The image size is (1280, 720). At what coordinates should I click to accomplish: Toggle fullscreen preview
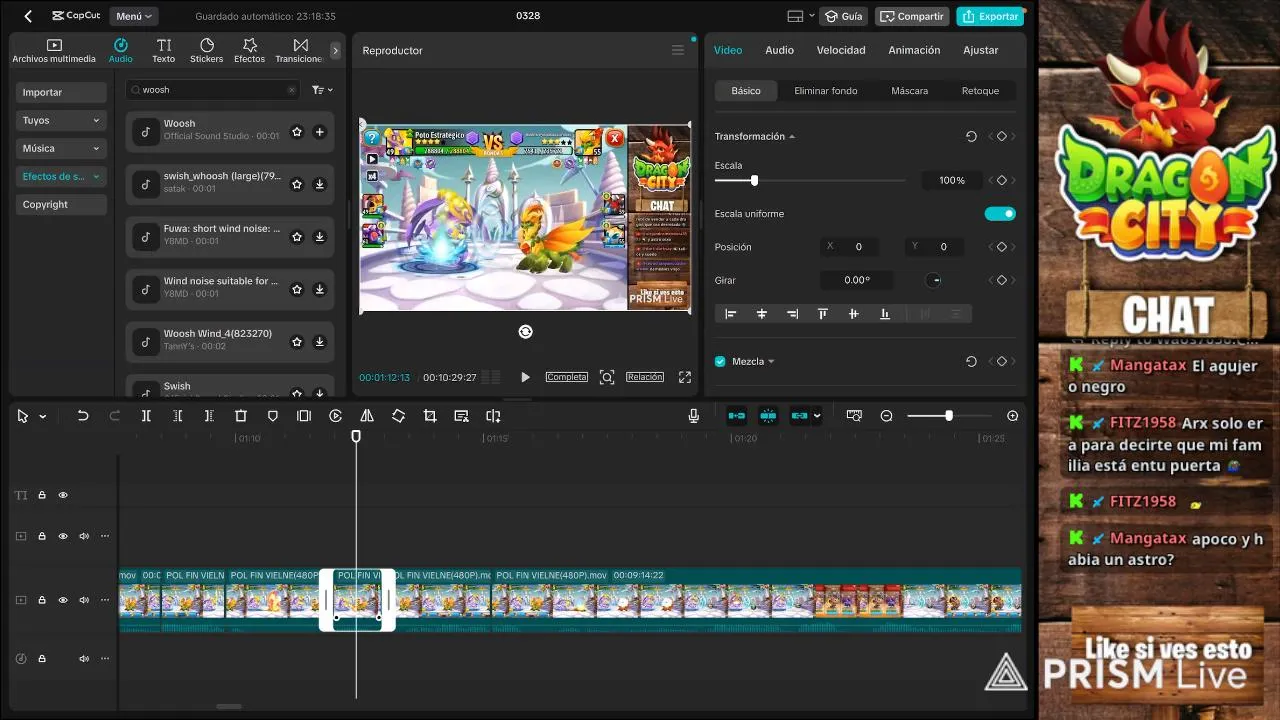685,377
